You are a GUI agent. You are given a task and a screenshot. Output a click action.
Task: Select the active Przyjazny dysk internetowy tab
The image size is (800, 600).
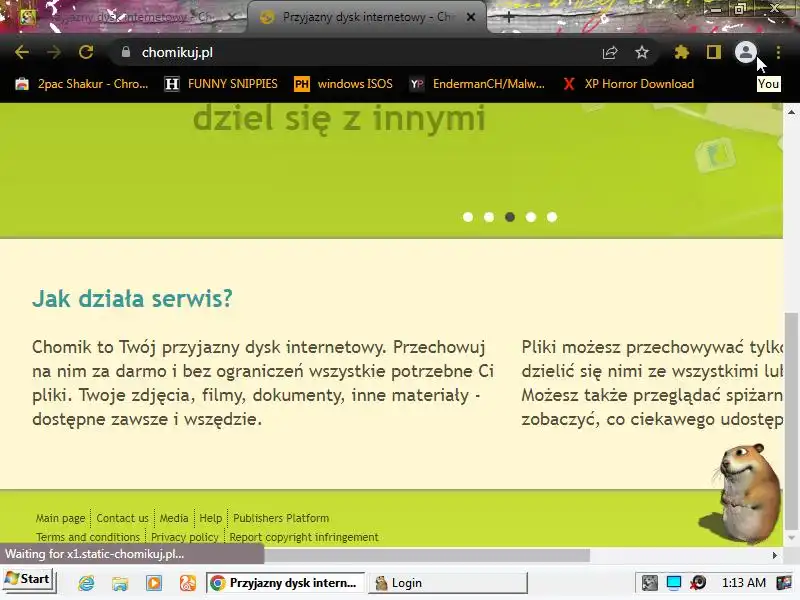click(x=365, y=17)
